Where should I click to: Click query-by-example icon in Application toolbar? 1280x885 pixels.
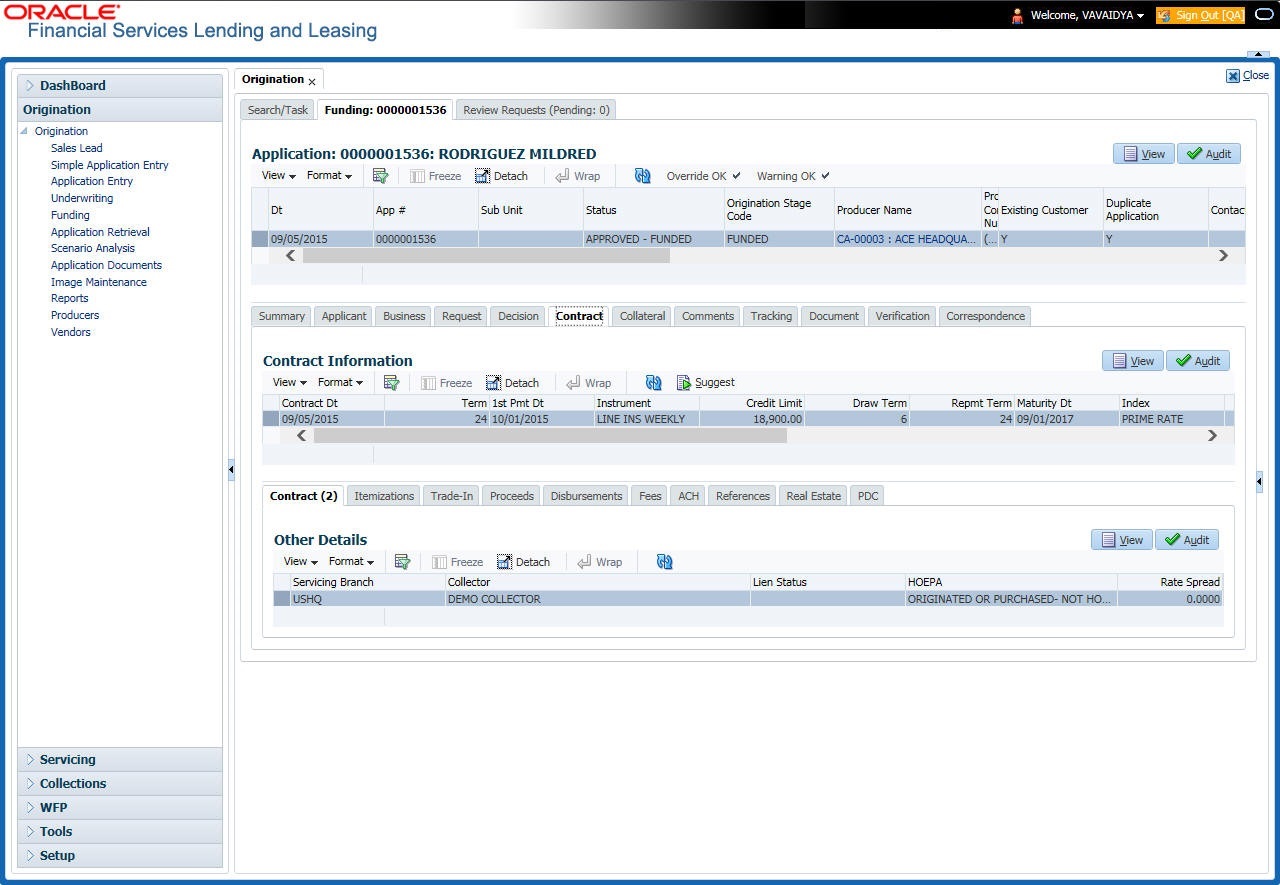(380, 176)
